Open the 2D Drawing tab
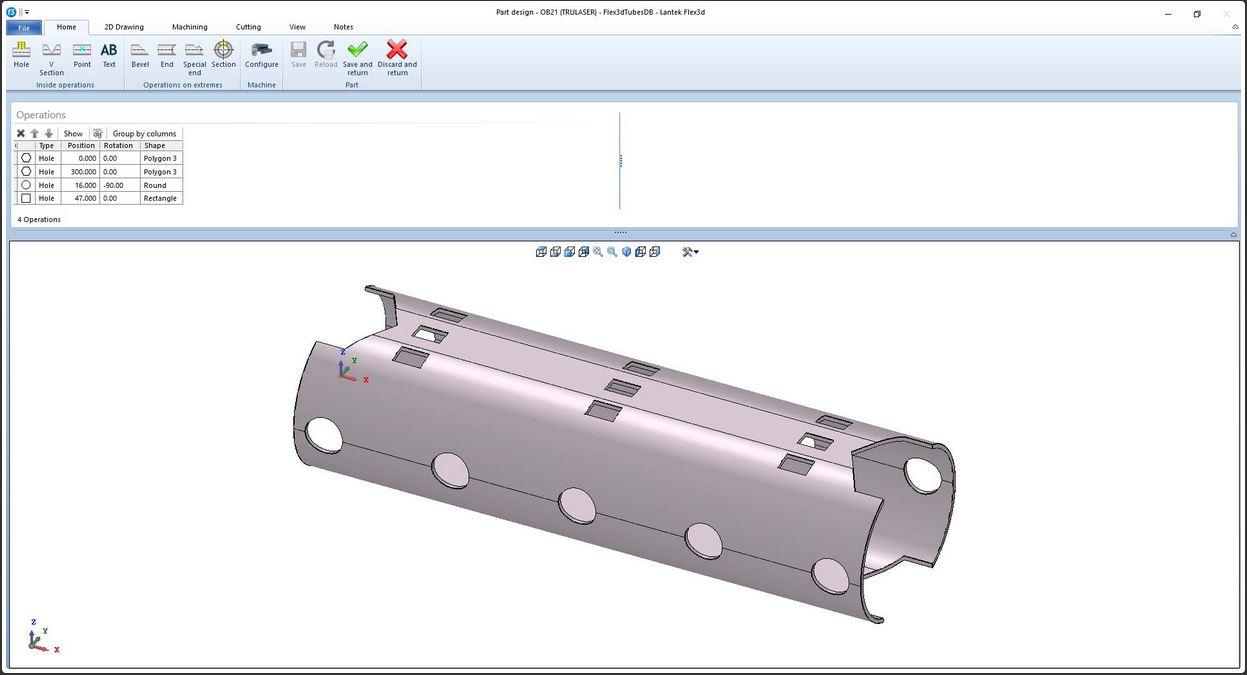Viewport: 1247px width, 675px height. point(124,27)
